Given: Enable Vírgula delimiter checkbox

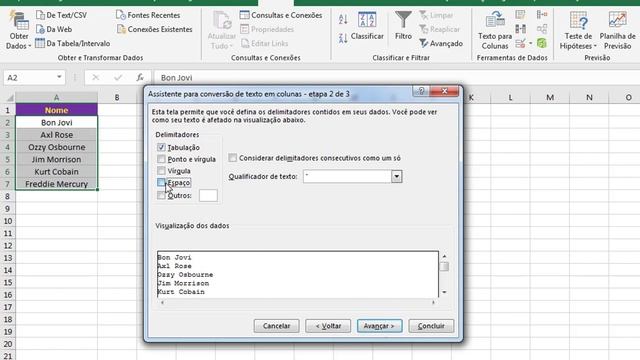Looking at the screenshot, I should pyautogui.click(x=161, y=171).
